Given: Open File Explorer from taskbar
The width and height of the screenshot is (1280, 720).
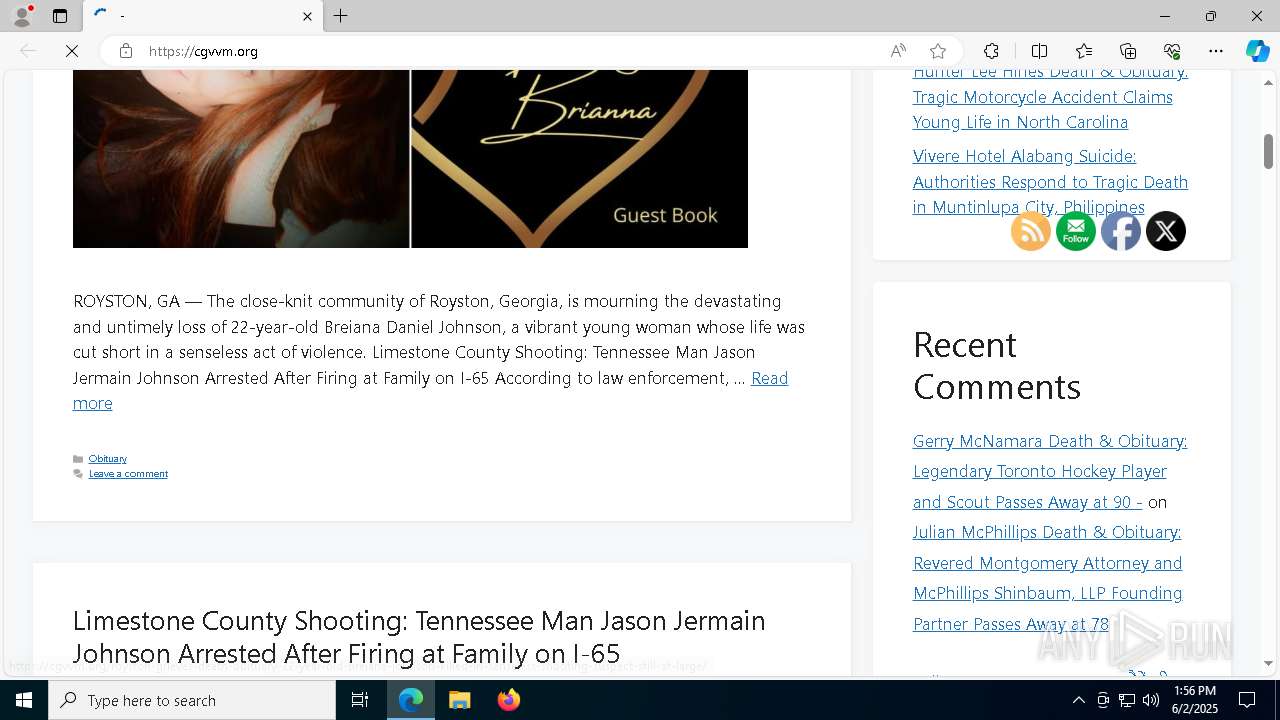Looking at the screenshot, I should (x=460, y=700).
